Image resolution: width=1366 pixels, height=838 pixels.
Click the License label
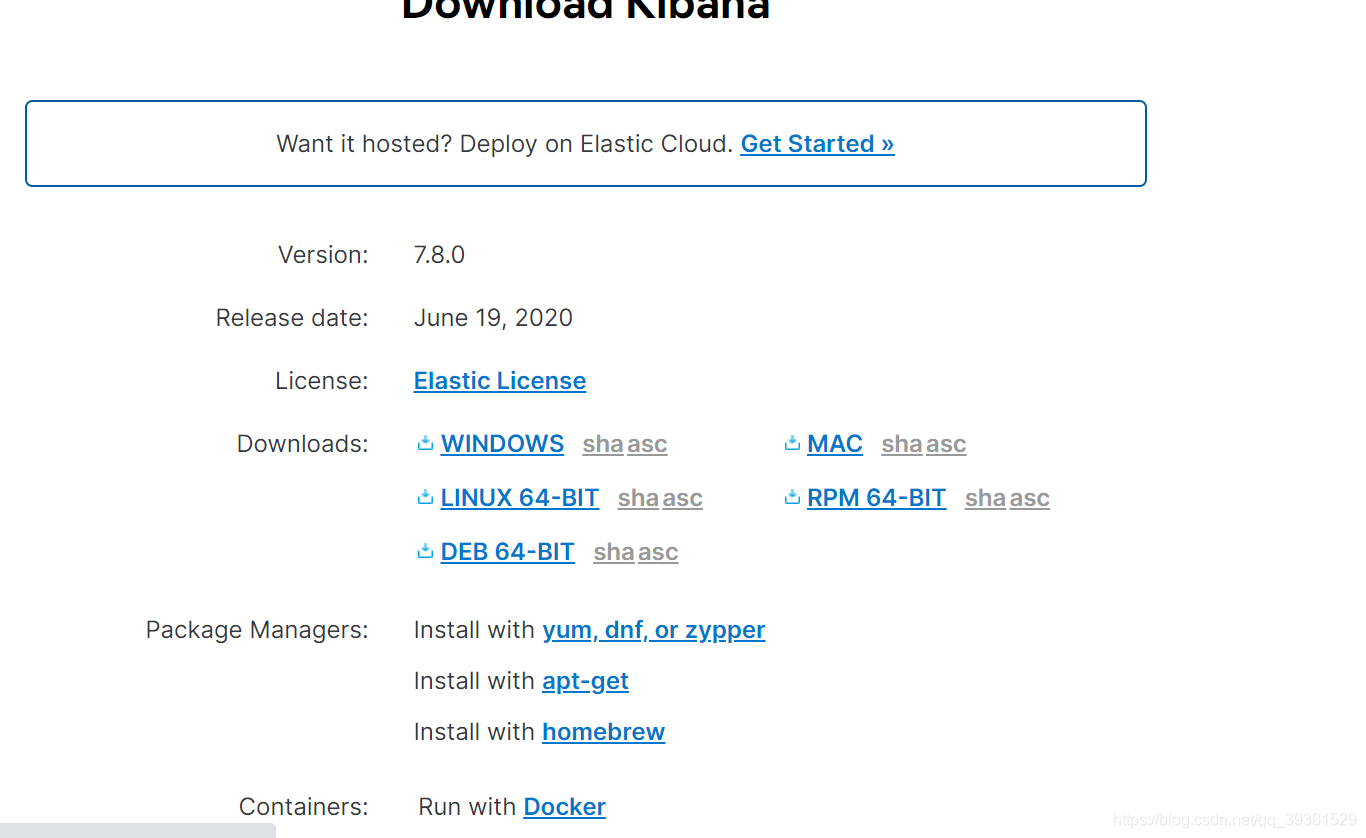[x=322, y=381]
